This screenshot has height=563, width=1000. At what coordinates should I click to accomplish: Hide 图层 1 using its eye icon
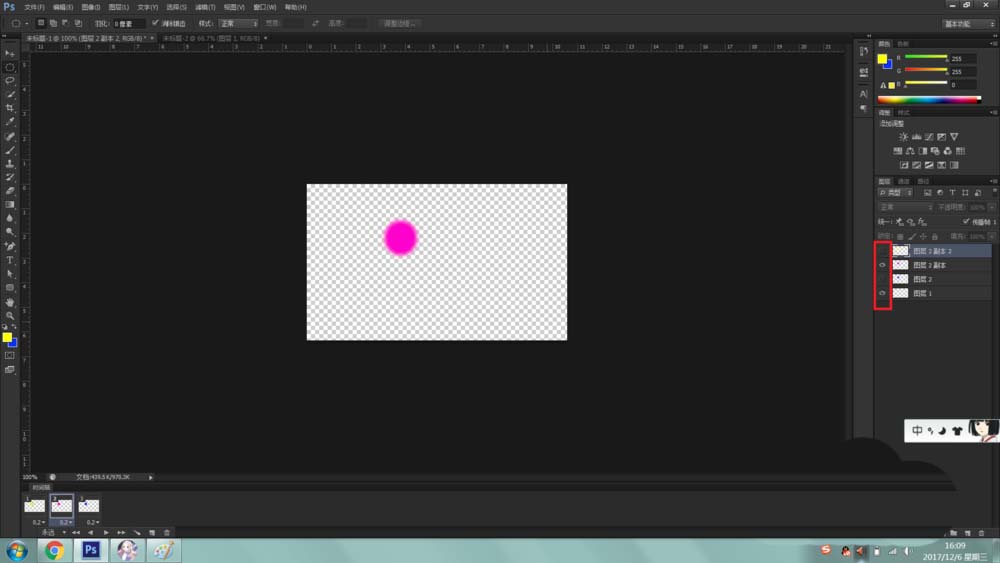(883, 293)
